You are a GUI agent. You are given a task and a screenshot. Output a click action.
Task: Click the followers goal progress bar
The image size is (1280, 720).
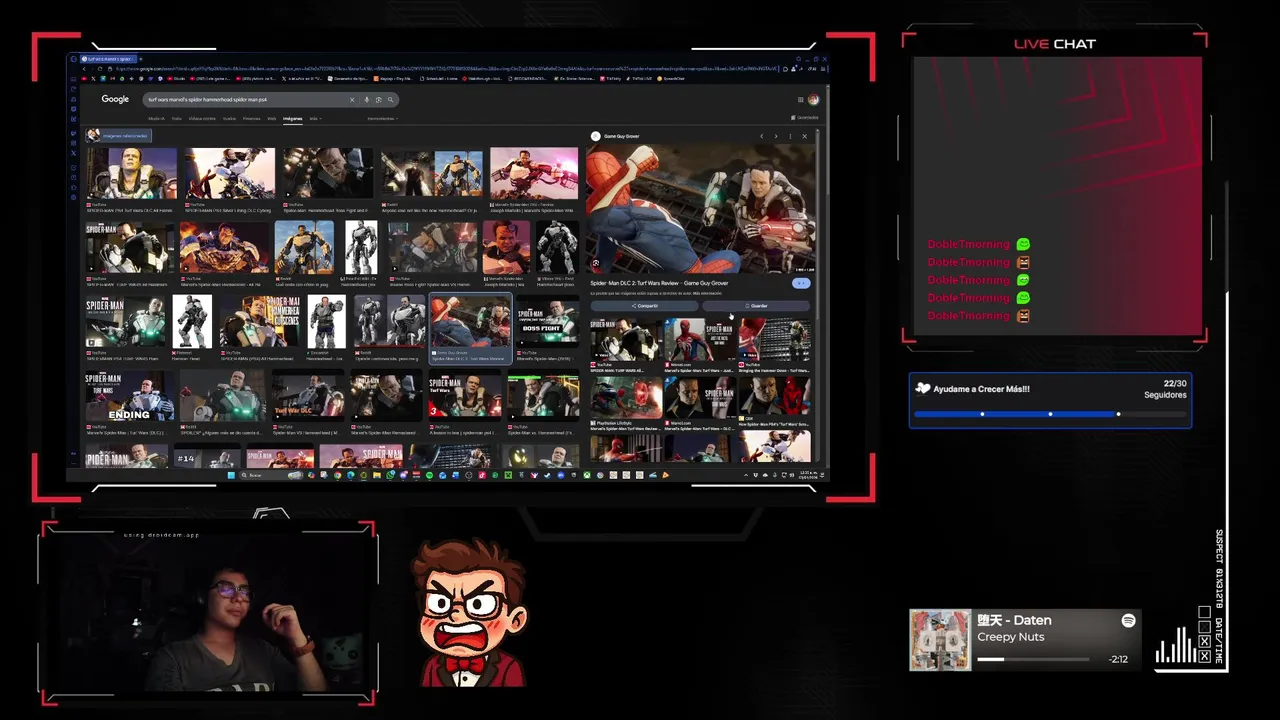click(x=1050, y=414)
